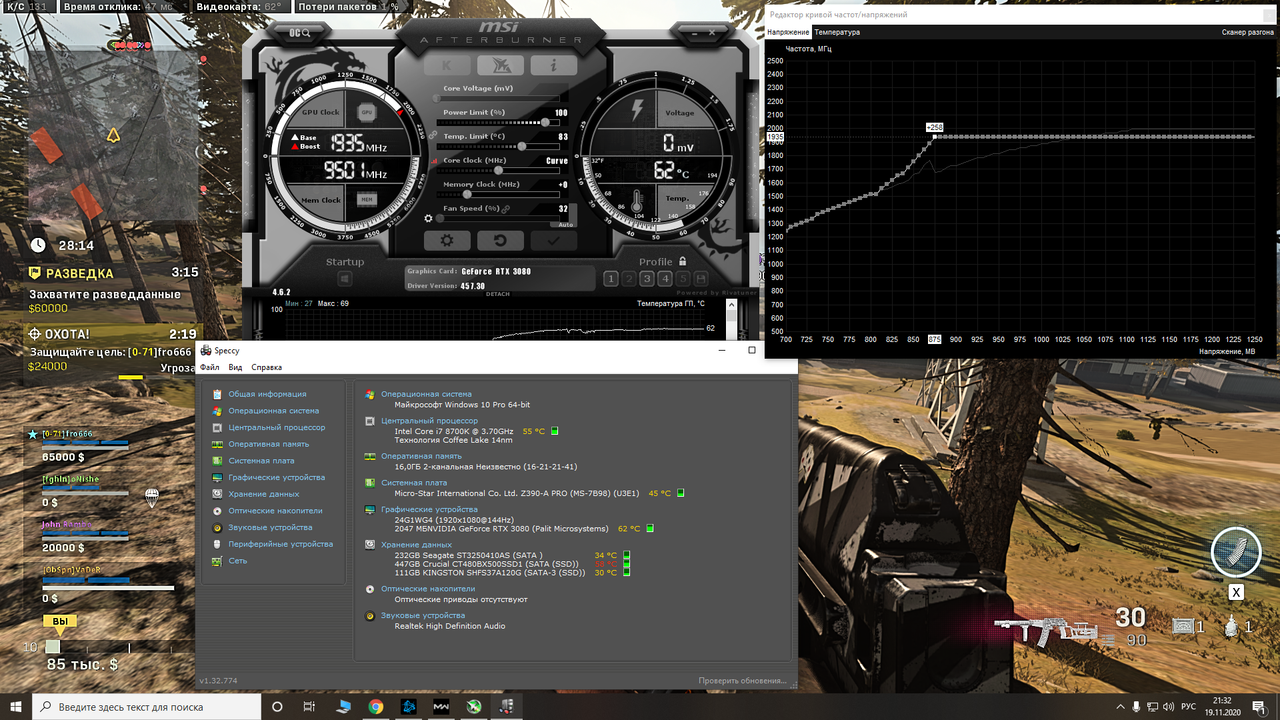The image size is (1280, 720).
Task: Open the Windows Start menu
Action: (x=16, y=706)
